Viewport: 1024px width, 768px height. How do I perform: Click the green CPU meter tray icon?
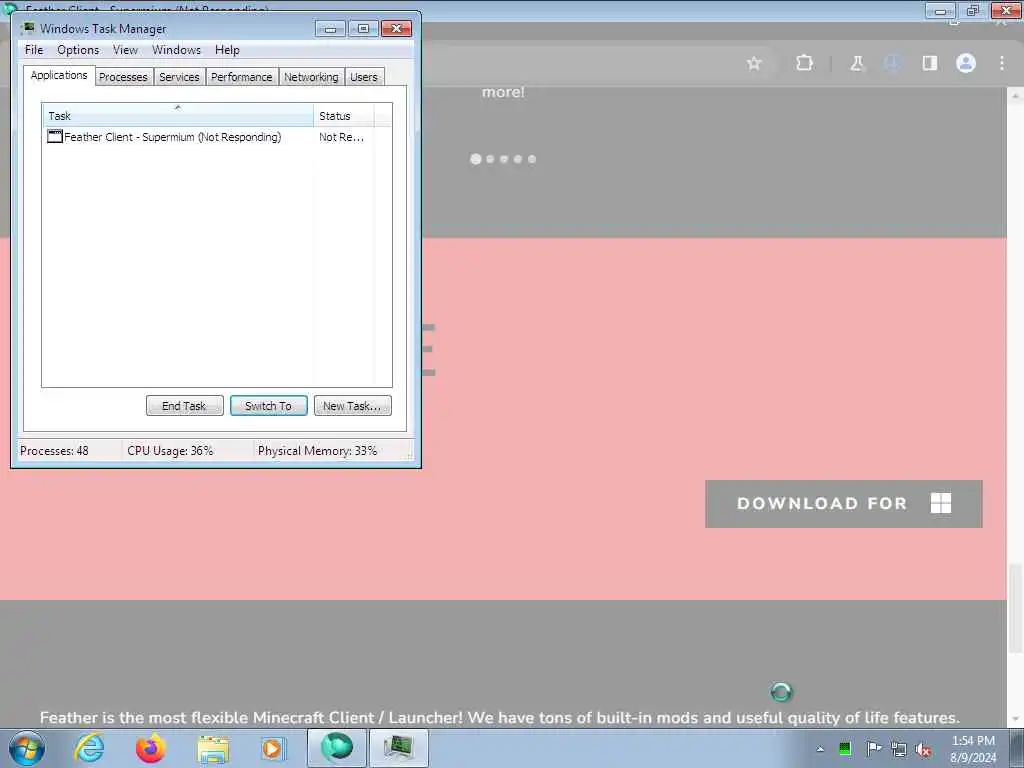coord(845,749)
